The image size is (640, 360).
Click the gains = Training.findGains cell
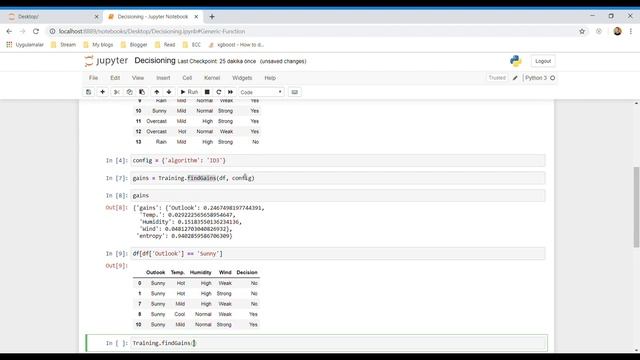[x=338, y=178]
